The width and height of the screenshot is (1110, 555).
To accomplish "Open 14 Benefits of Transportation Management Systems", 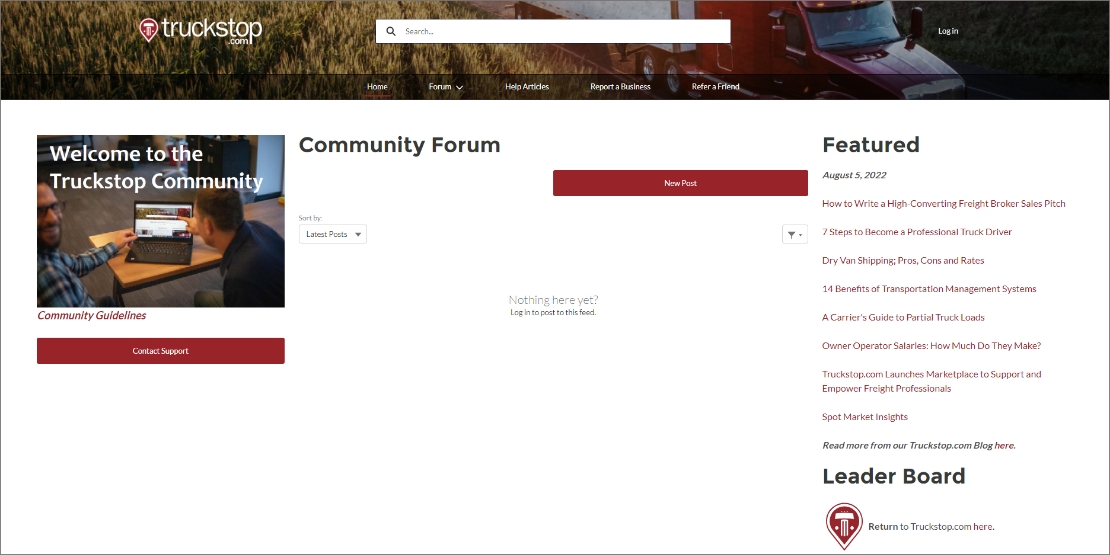I will [x=929, y=289].
